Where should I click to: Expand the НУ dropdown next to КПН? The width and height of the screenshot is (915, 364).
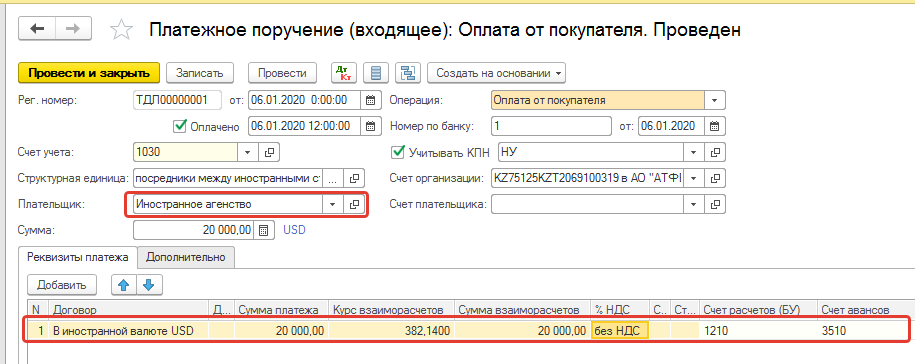click(x=694, y=152)
